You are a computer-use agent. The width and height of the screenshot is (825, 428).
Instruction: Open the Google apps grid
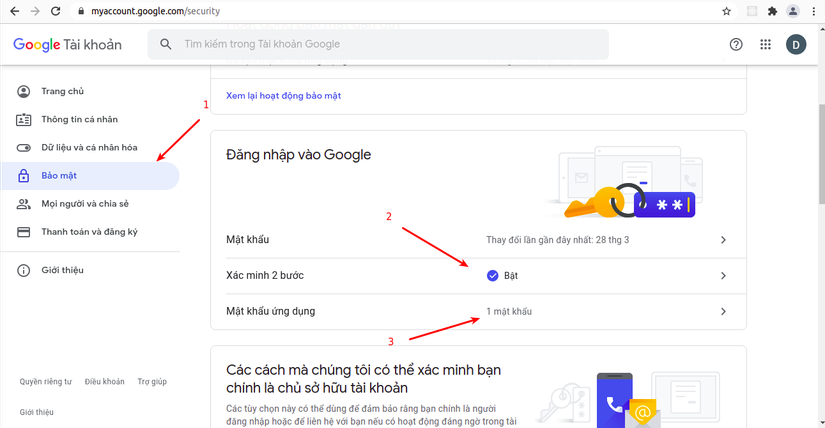coord(765,44)
